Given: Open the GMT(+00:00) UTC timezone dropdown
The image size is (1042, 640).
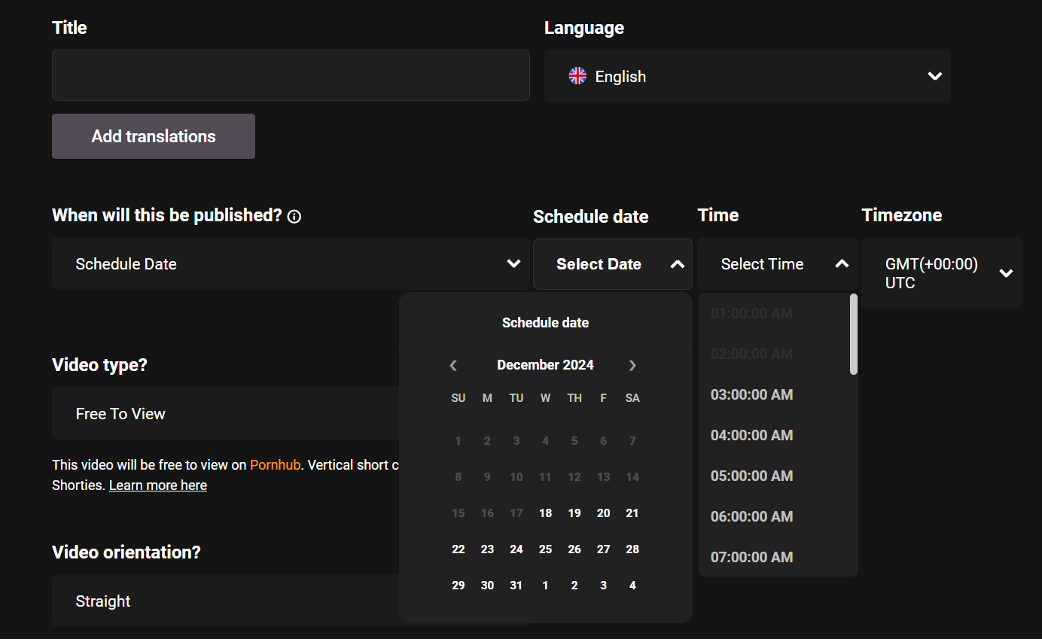Looking at the screenshot, I should [x=941, y=273].
